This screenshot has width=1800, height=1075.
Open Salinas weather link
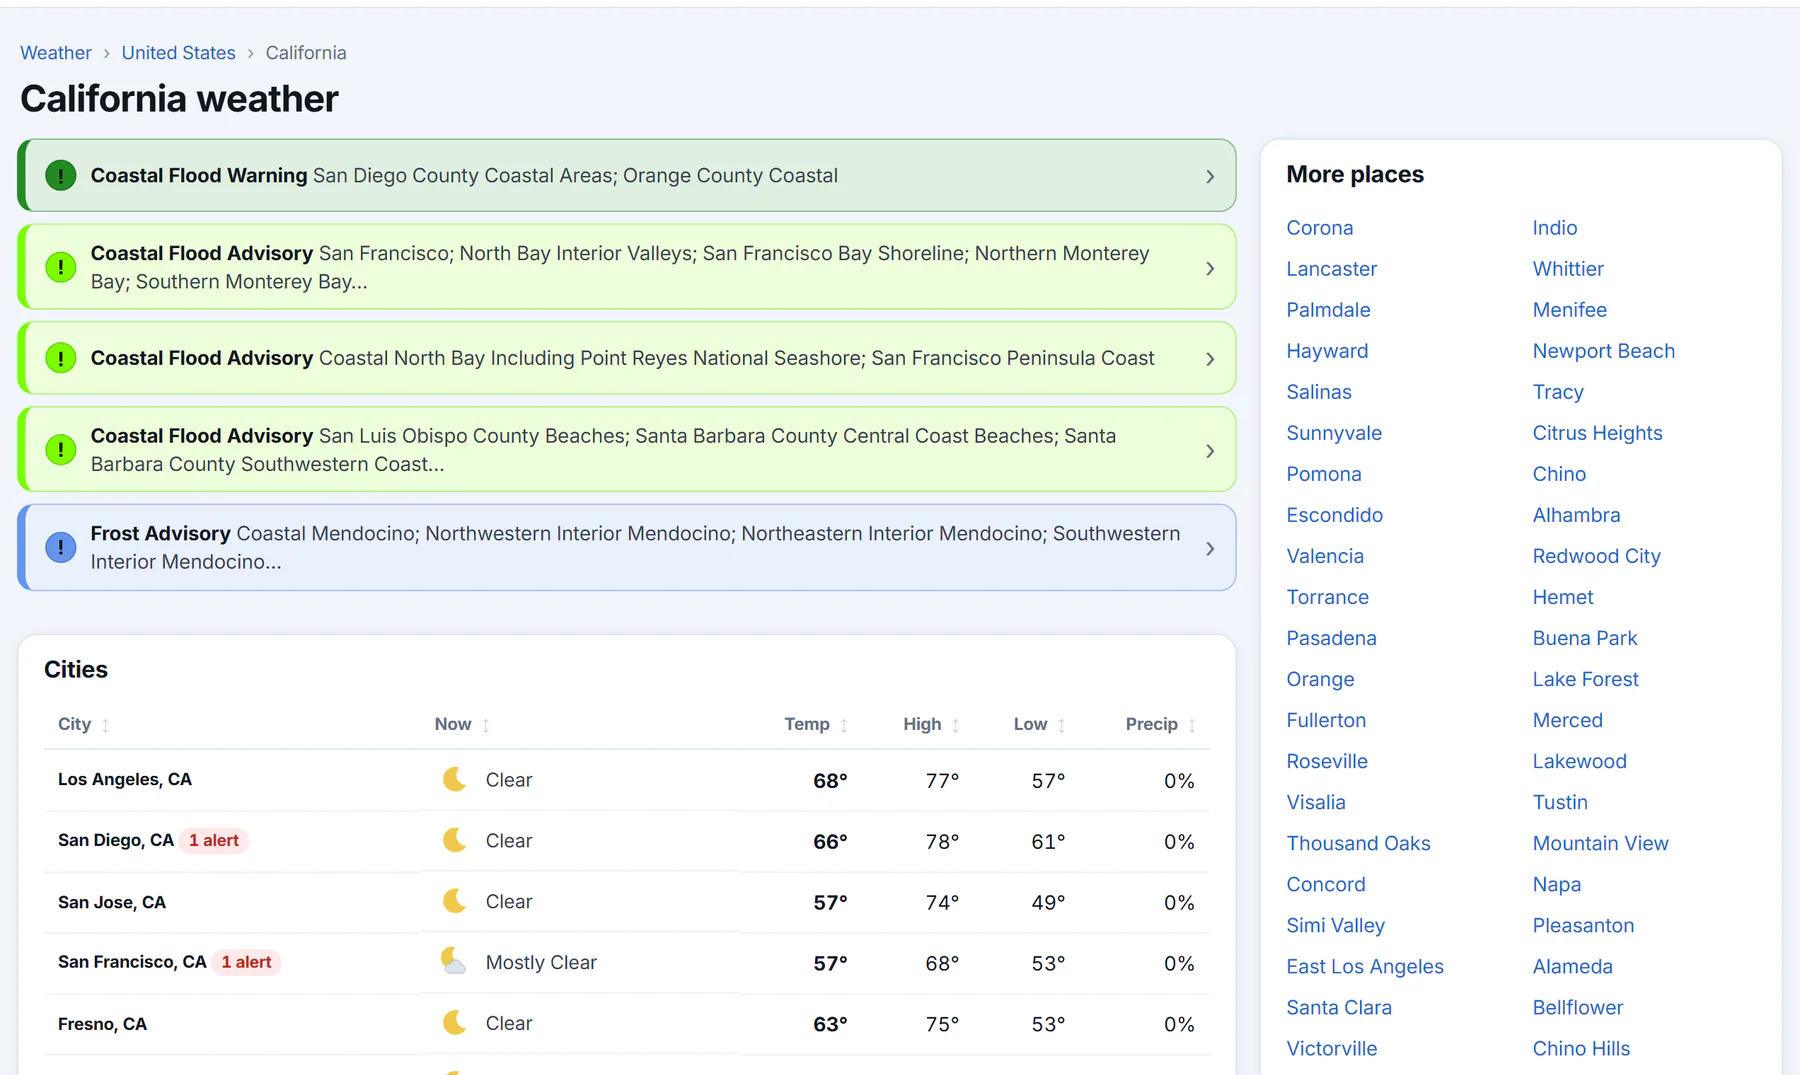pyautogui.click(x=1319, y=392)
